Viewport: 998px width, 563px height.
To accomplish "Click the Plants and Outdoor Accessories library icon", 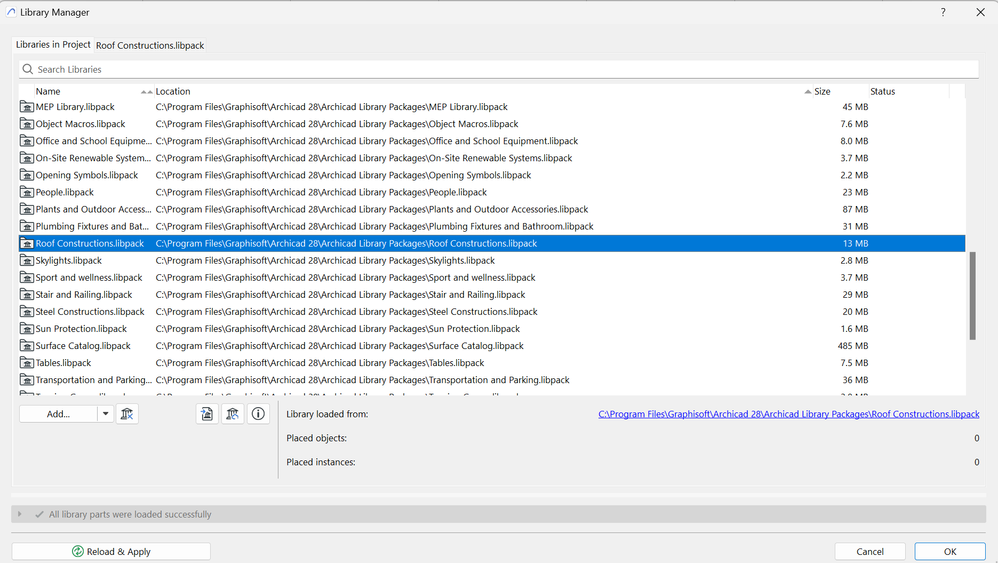I will tap(27, 209).
